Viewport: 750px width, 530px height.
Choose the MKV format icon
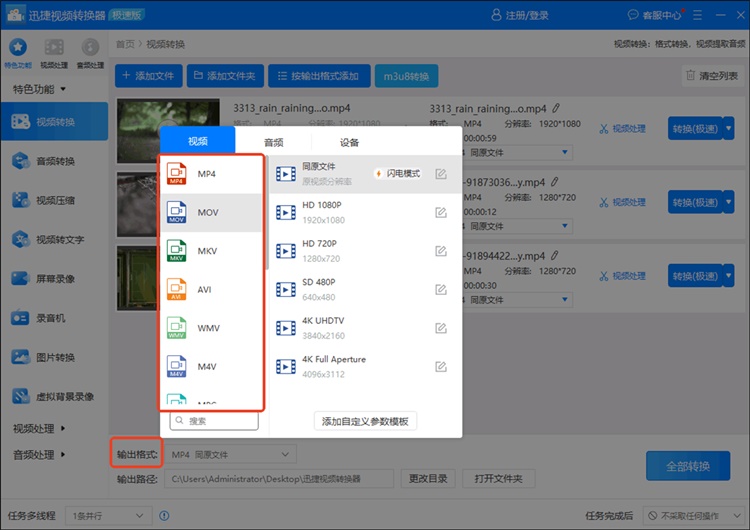(176, 251)
